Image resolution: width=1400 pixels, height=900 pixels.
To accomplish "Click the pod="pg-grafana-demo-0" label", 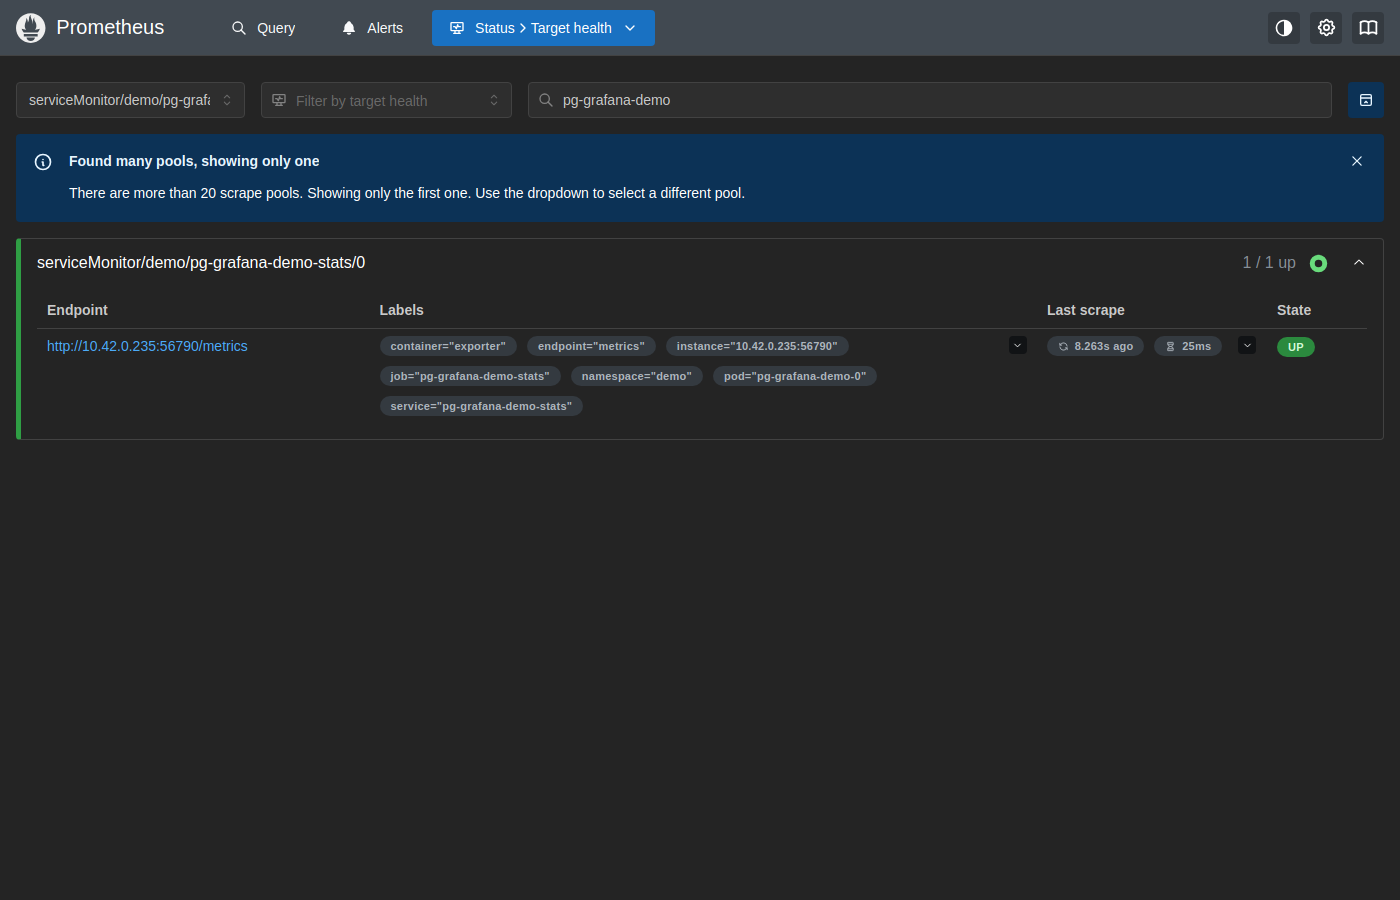I will point(795,376).
